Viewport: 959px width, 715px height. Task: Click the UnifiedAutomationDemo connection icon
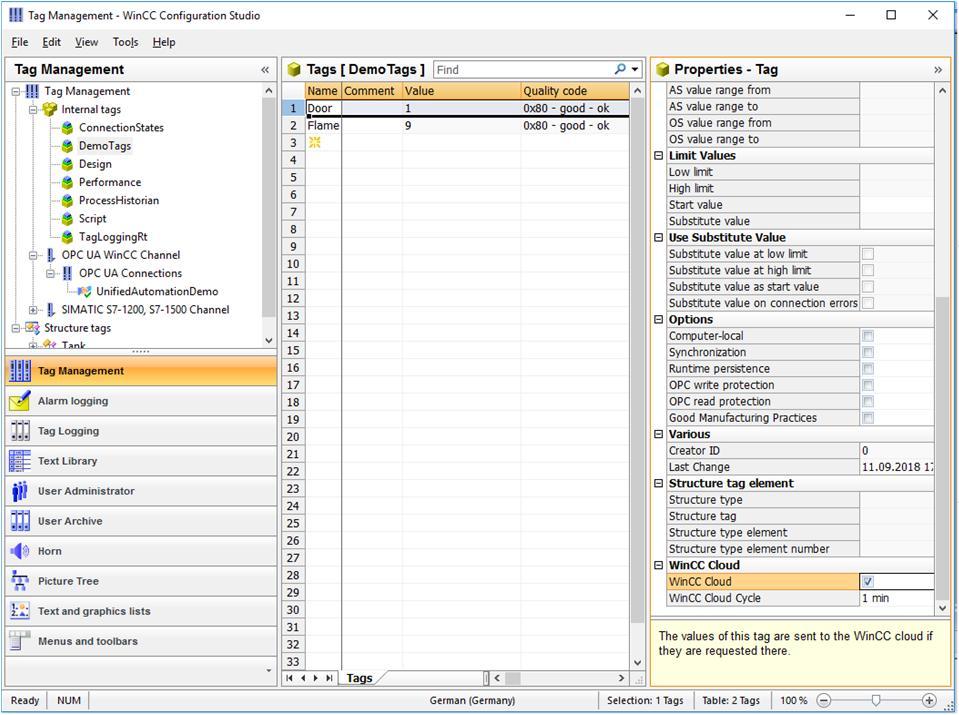pos(84,292)
